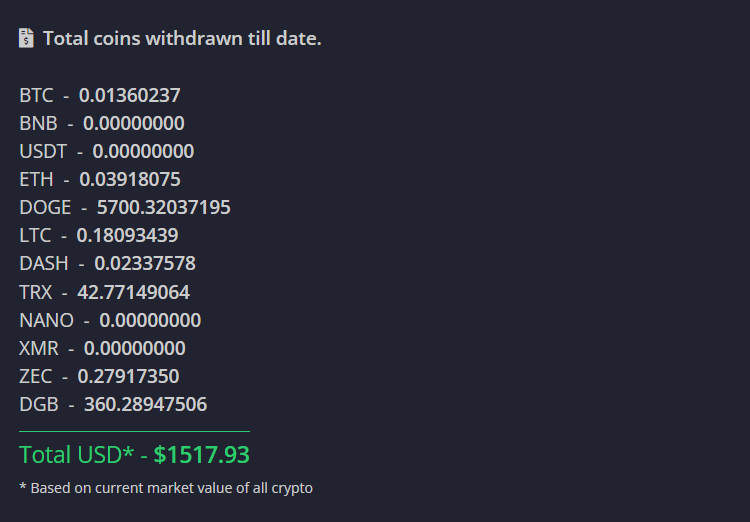The width and height of the screenshot is (750, 522).
Task: Select the DASH amount 0.02337578
Action: [x=145, y=264]
